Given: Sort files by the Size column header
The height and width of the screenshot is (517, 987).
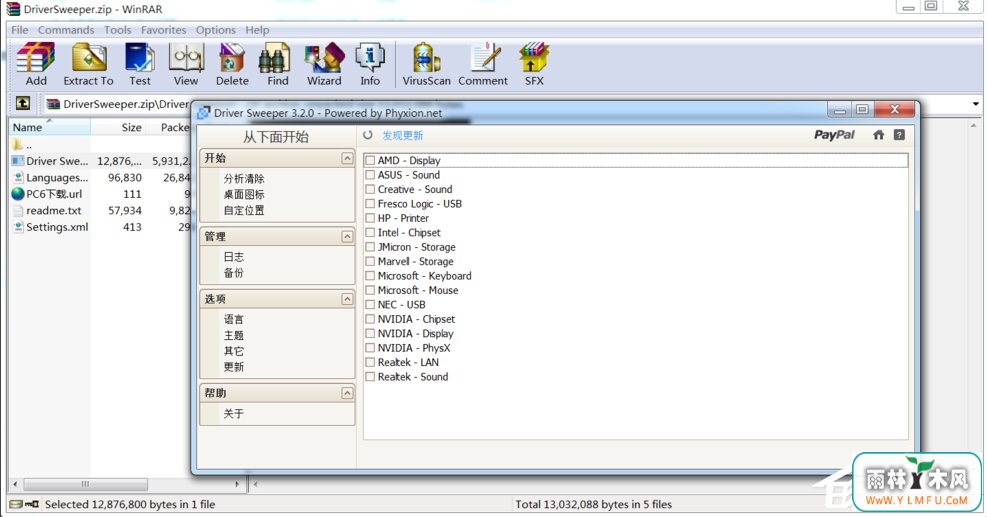Looking at the screenshot, I should [118, 127].
